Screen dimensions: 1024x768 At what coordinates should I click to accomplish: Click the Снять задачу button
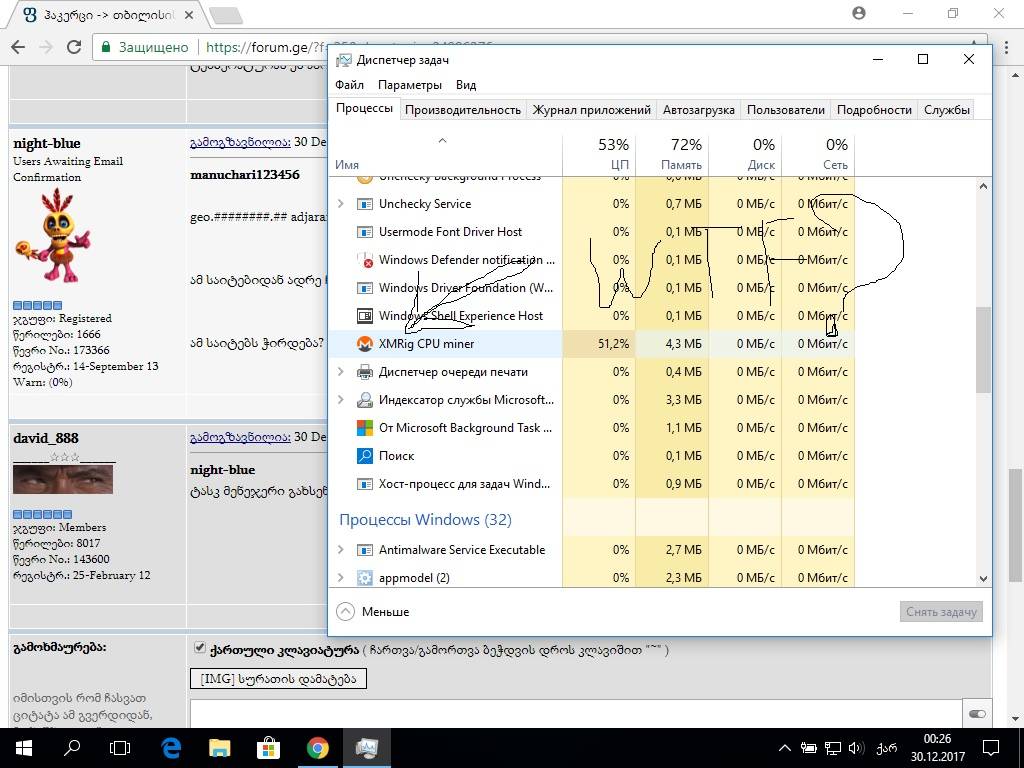pyautogui.click(x=941, y=612)
